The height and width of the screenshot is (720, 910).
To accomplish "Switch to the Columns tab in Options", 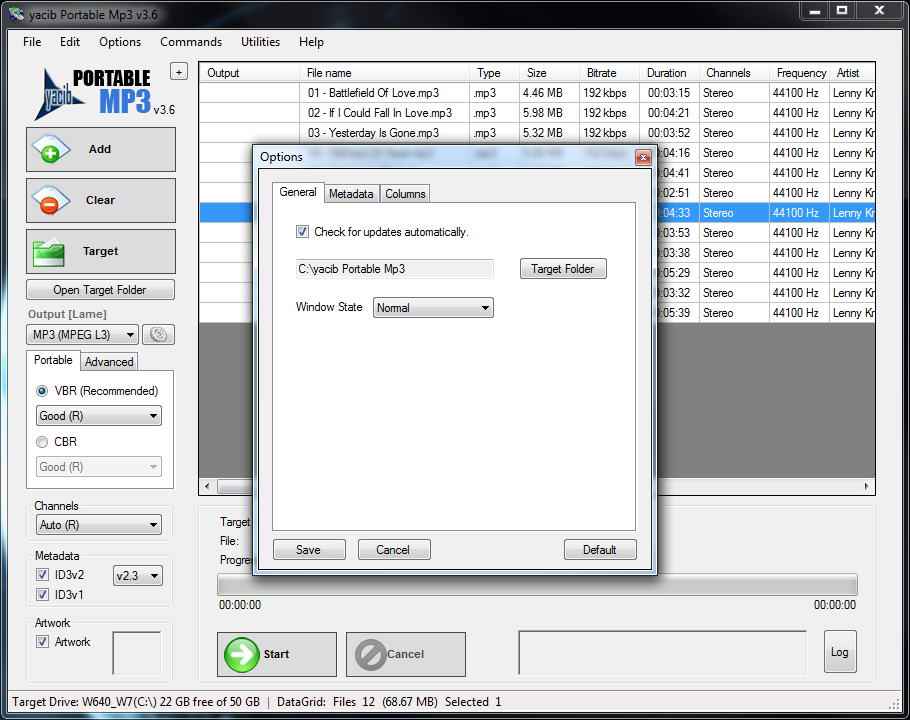I will coord(405,194).
